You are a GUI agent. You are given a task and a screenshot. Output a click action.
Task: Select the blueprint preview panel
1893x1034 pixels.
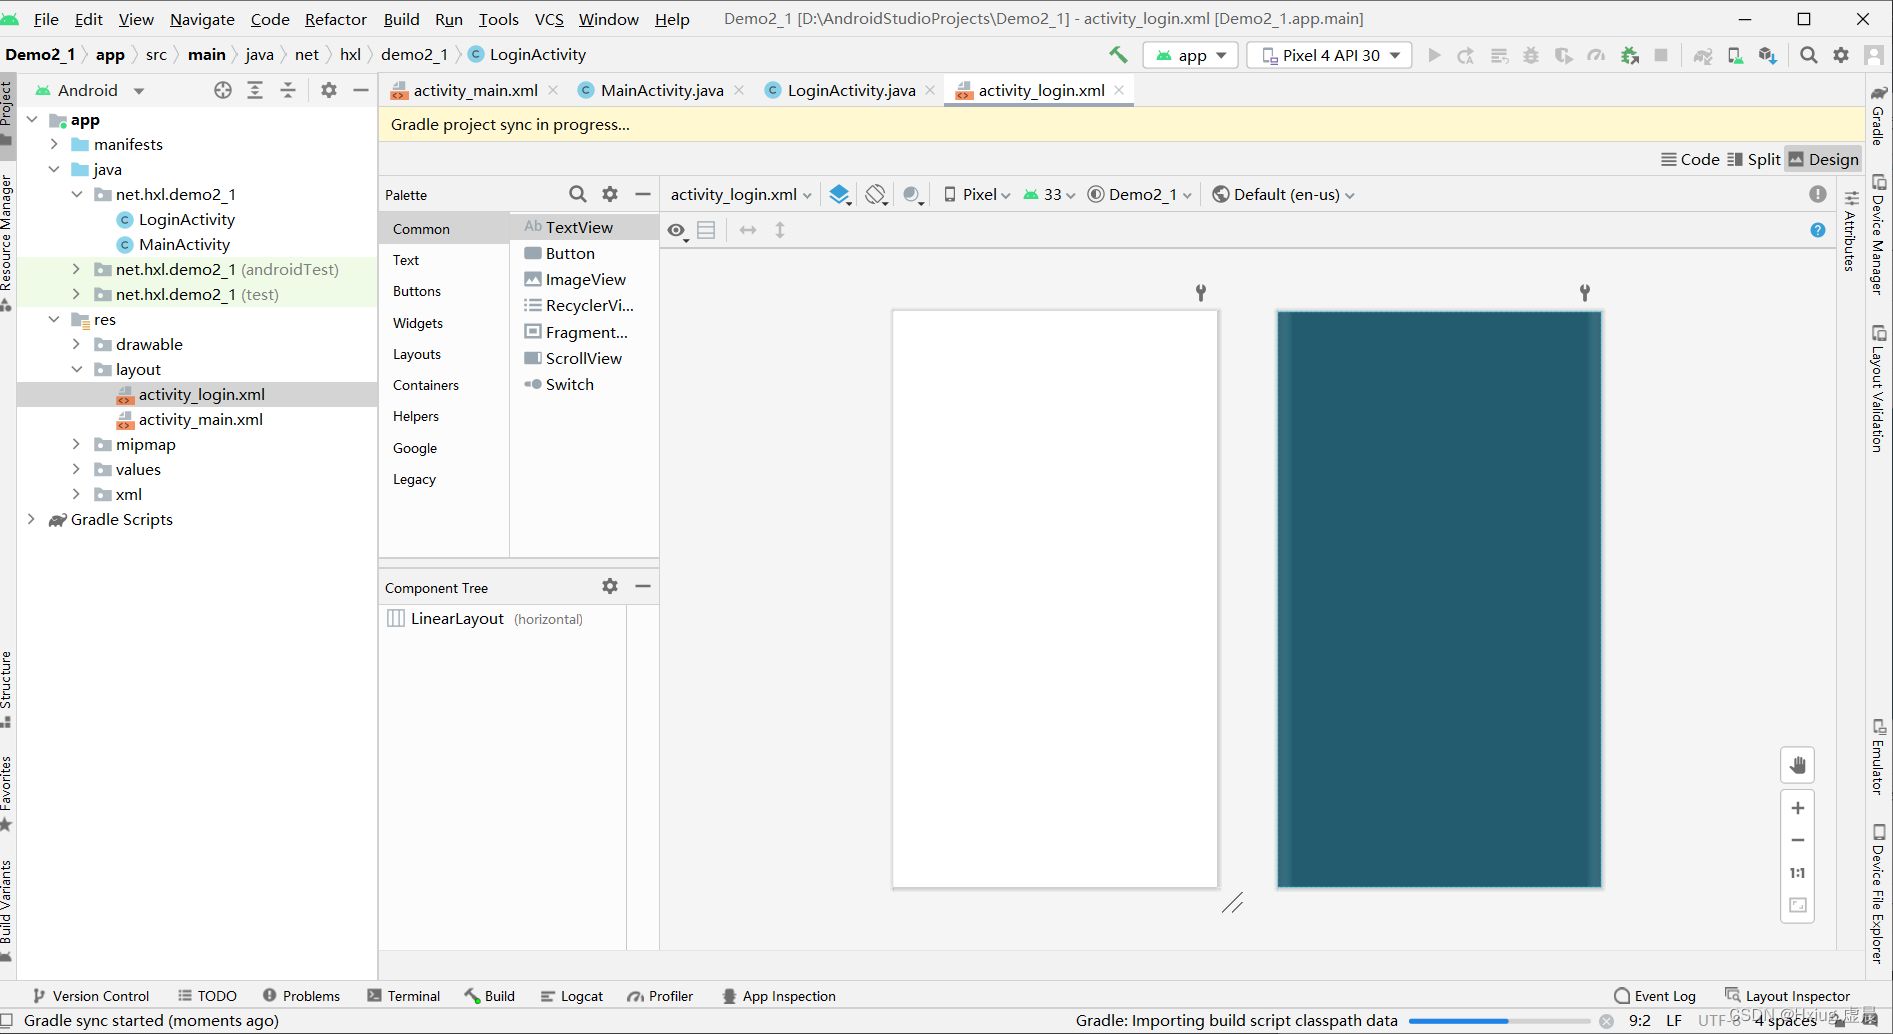[x=1439, y=599]
